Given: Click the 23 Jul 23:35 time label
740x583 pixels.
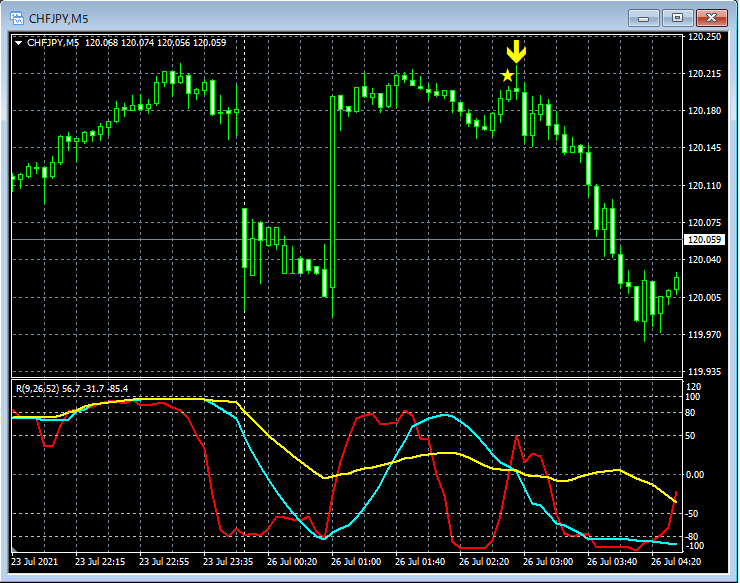Looking at the screenshot, I should tap(228, 562).
